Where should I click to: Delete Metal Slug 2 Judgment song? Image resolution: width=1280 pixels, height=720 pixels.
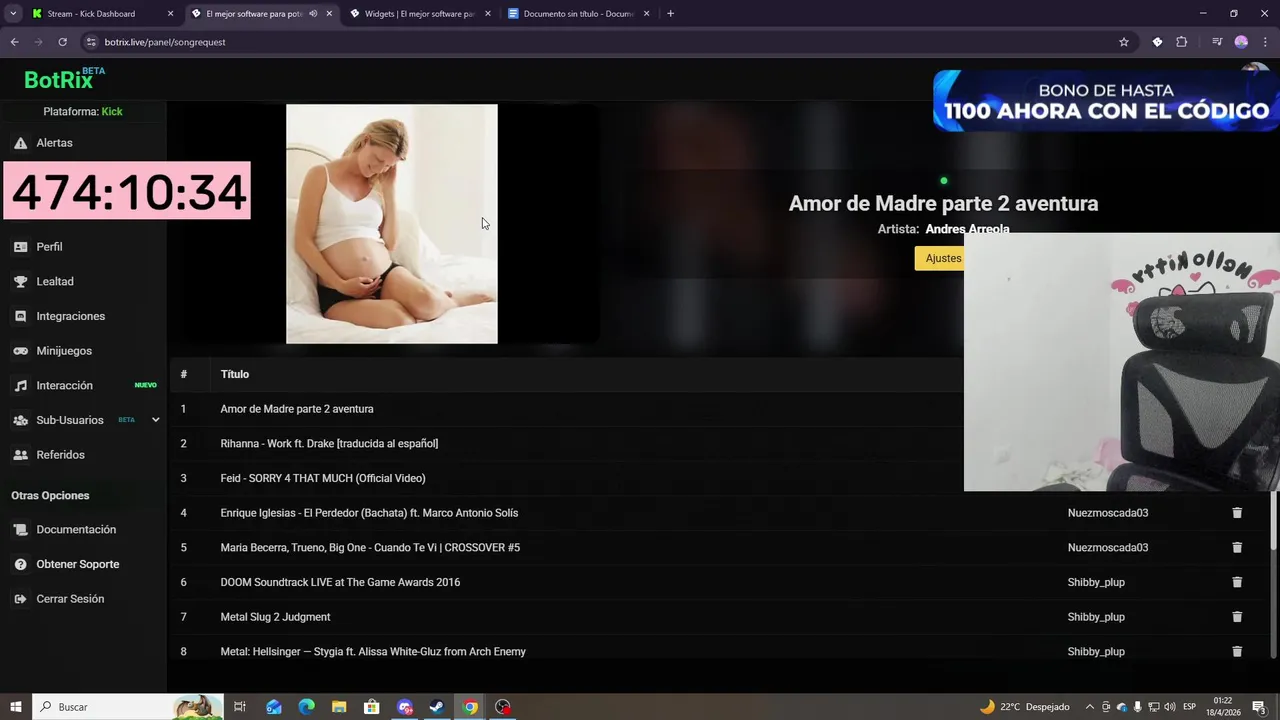tap(1237, 617)
